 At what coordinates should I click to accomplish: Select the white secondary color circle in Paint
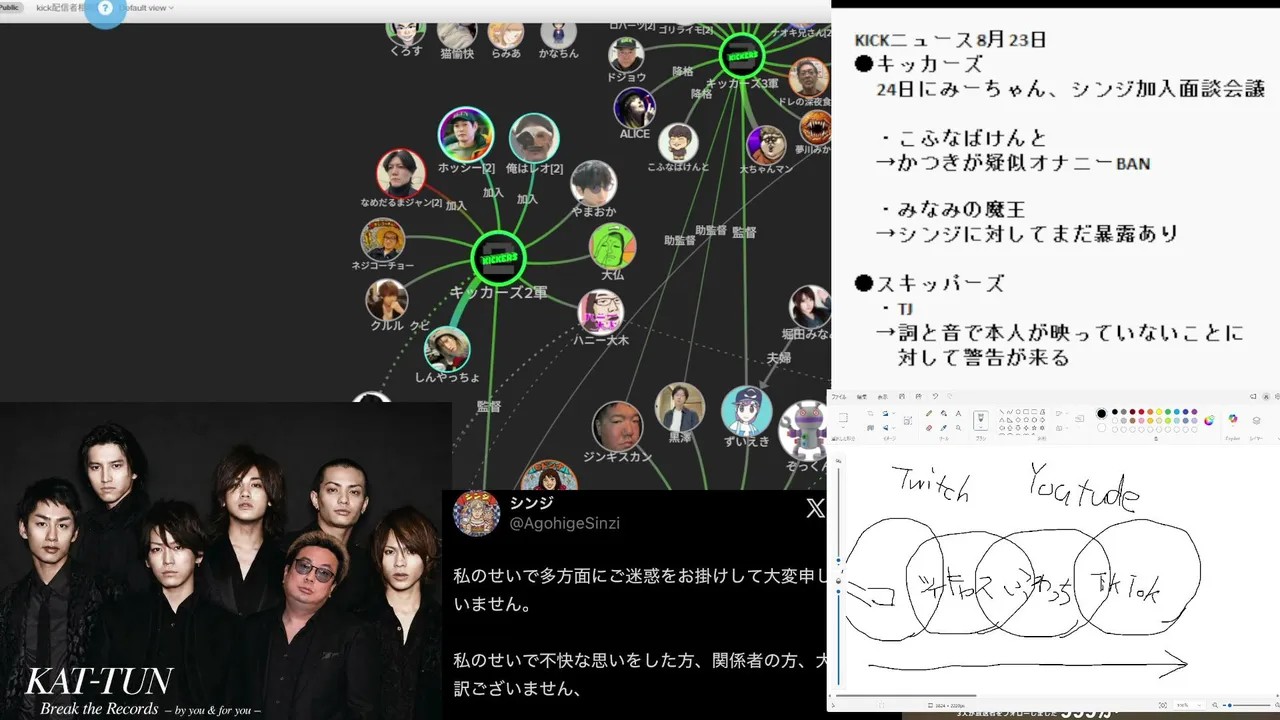coord(1101,428)
